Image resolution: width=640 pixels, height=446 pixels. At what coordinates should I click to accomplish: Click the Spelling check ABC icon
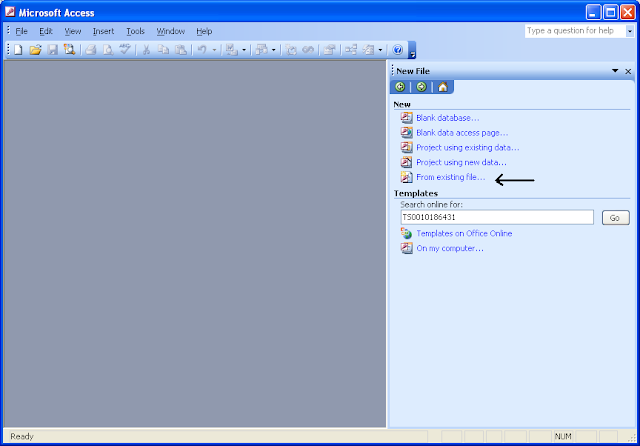click(x=125, y=50)
